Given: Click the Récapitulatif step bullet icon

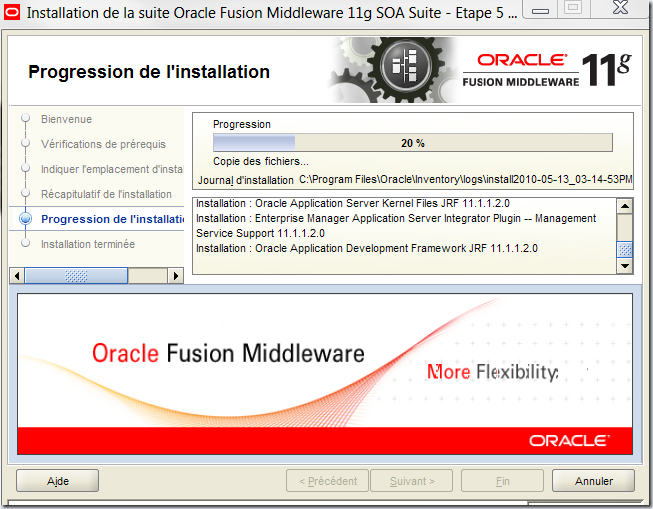Looking at the screenshot, I should [x=25, y=193].
